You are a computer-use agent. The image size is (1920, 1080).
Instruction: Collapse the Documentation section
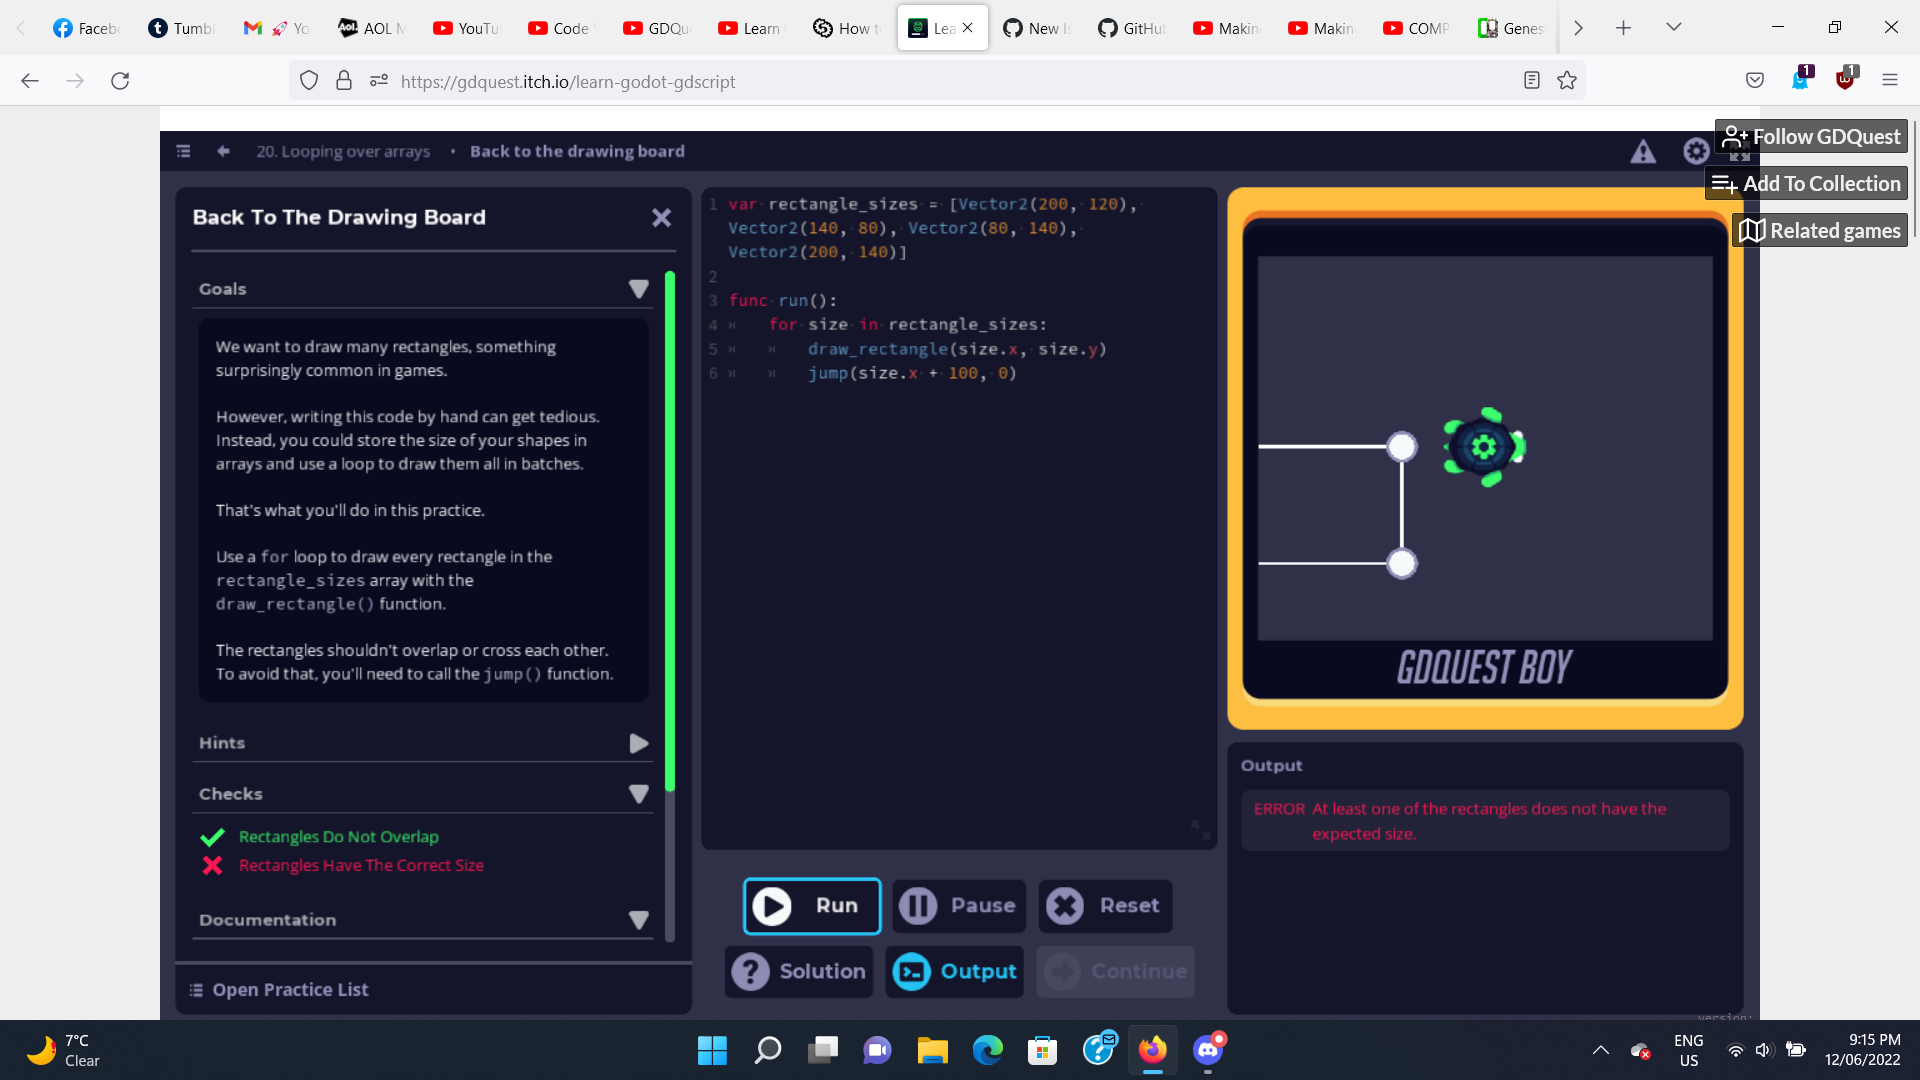(x=638, y=920)
